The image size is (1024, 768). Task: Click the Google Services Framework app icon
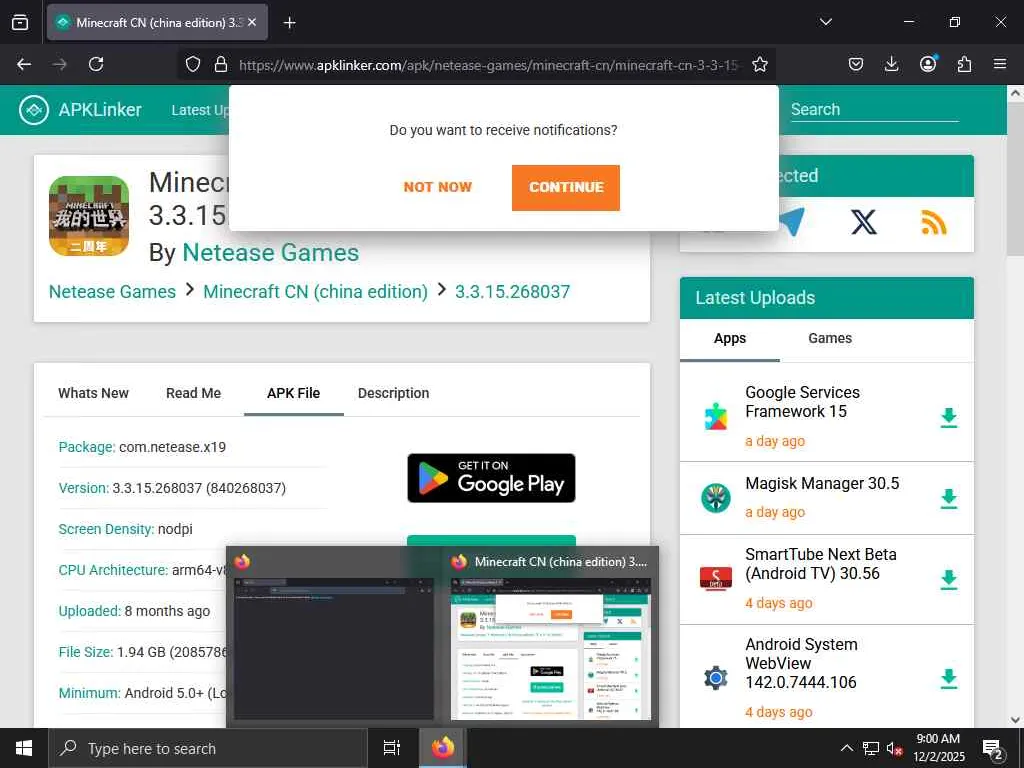716,417
